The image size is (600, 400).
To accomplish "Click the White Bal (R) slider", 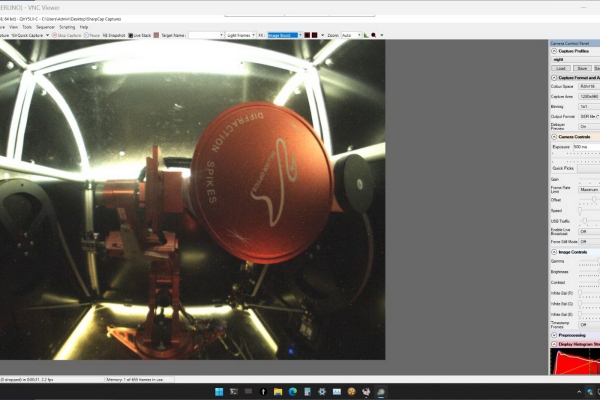I will pyautogui.click(x=589, y=293).
